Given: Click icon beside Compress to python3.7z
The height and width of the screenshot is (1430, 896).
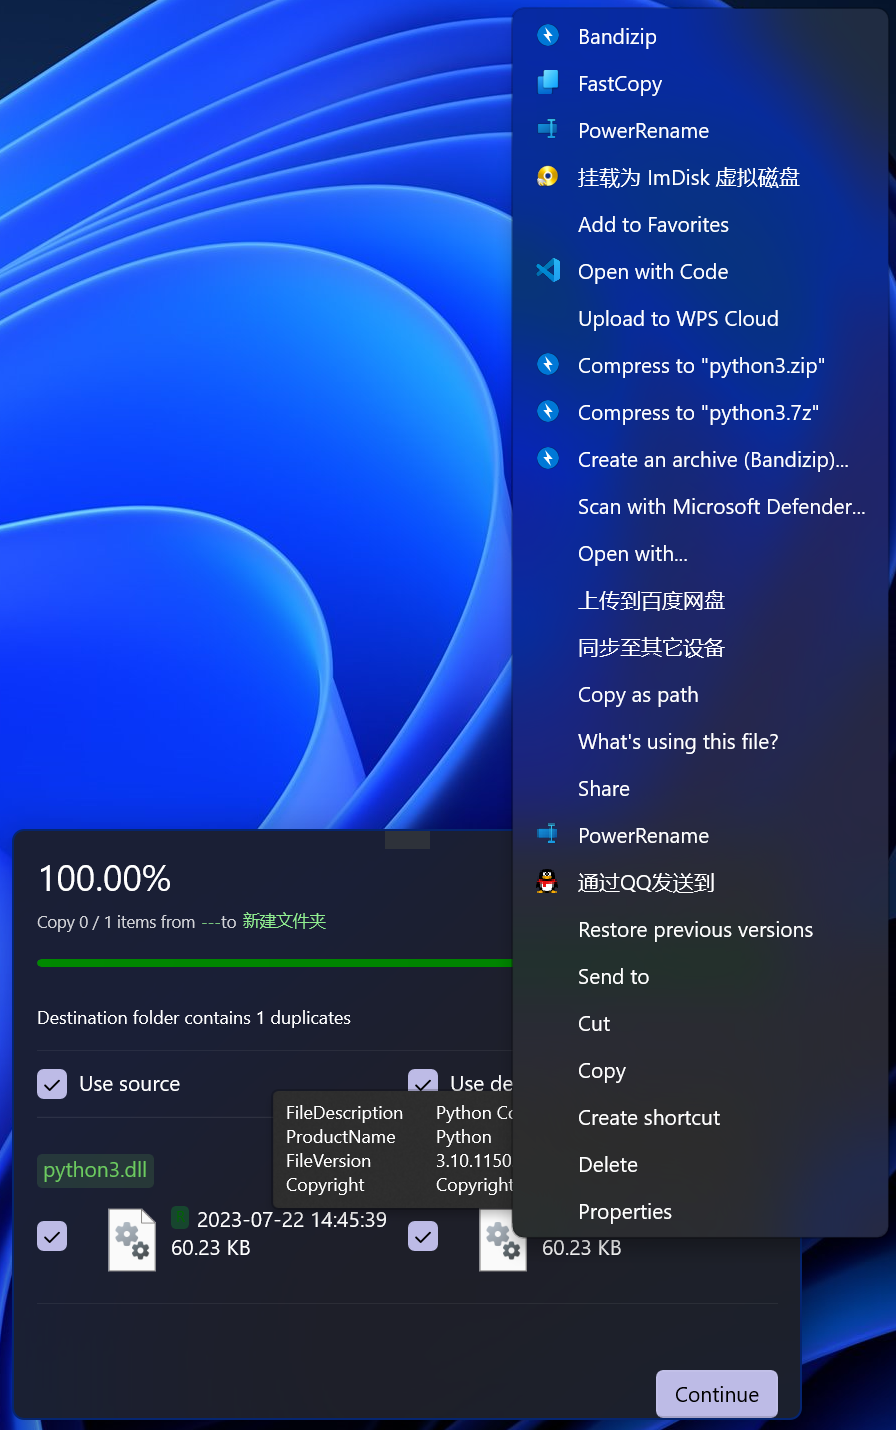Looking at the screenshot, I should click(548, 411).
